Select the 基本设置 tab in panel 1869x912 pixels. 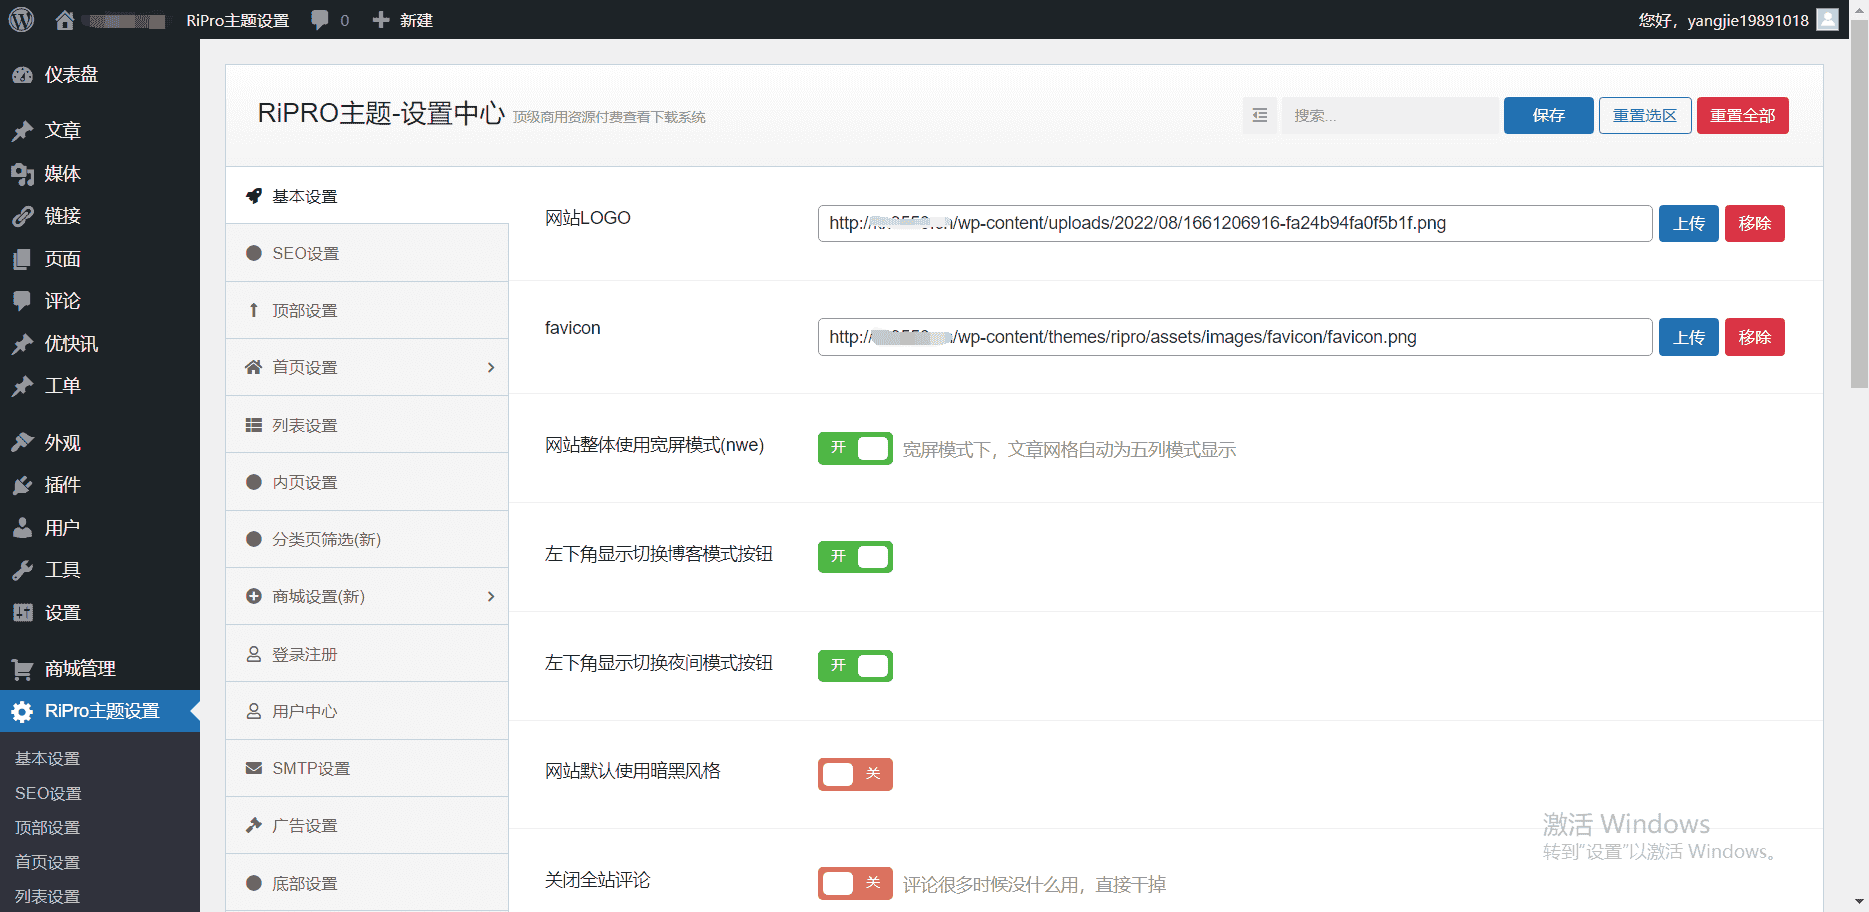pyautogui.click(x=367, y=196)
